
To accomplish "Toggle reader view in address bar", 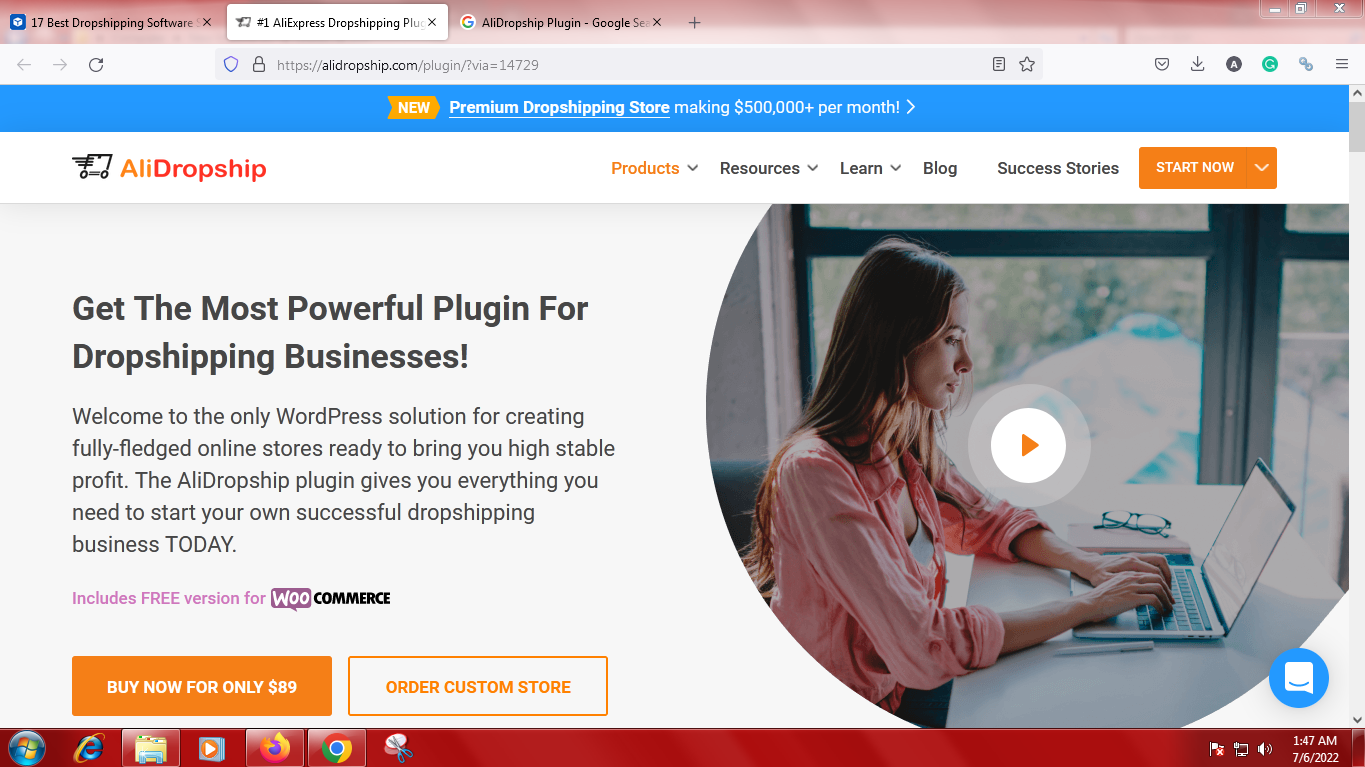I will point(998,64).
